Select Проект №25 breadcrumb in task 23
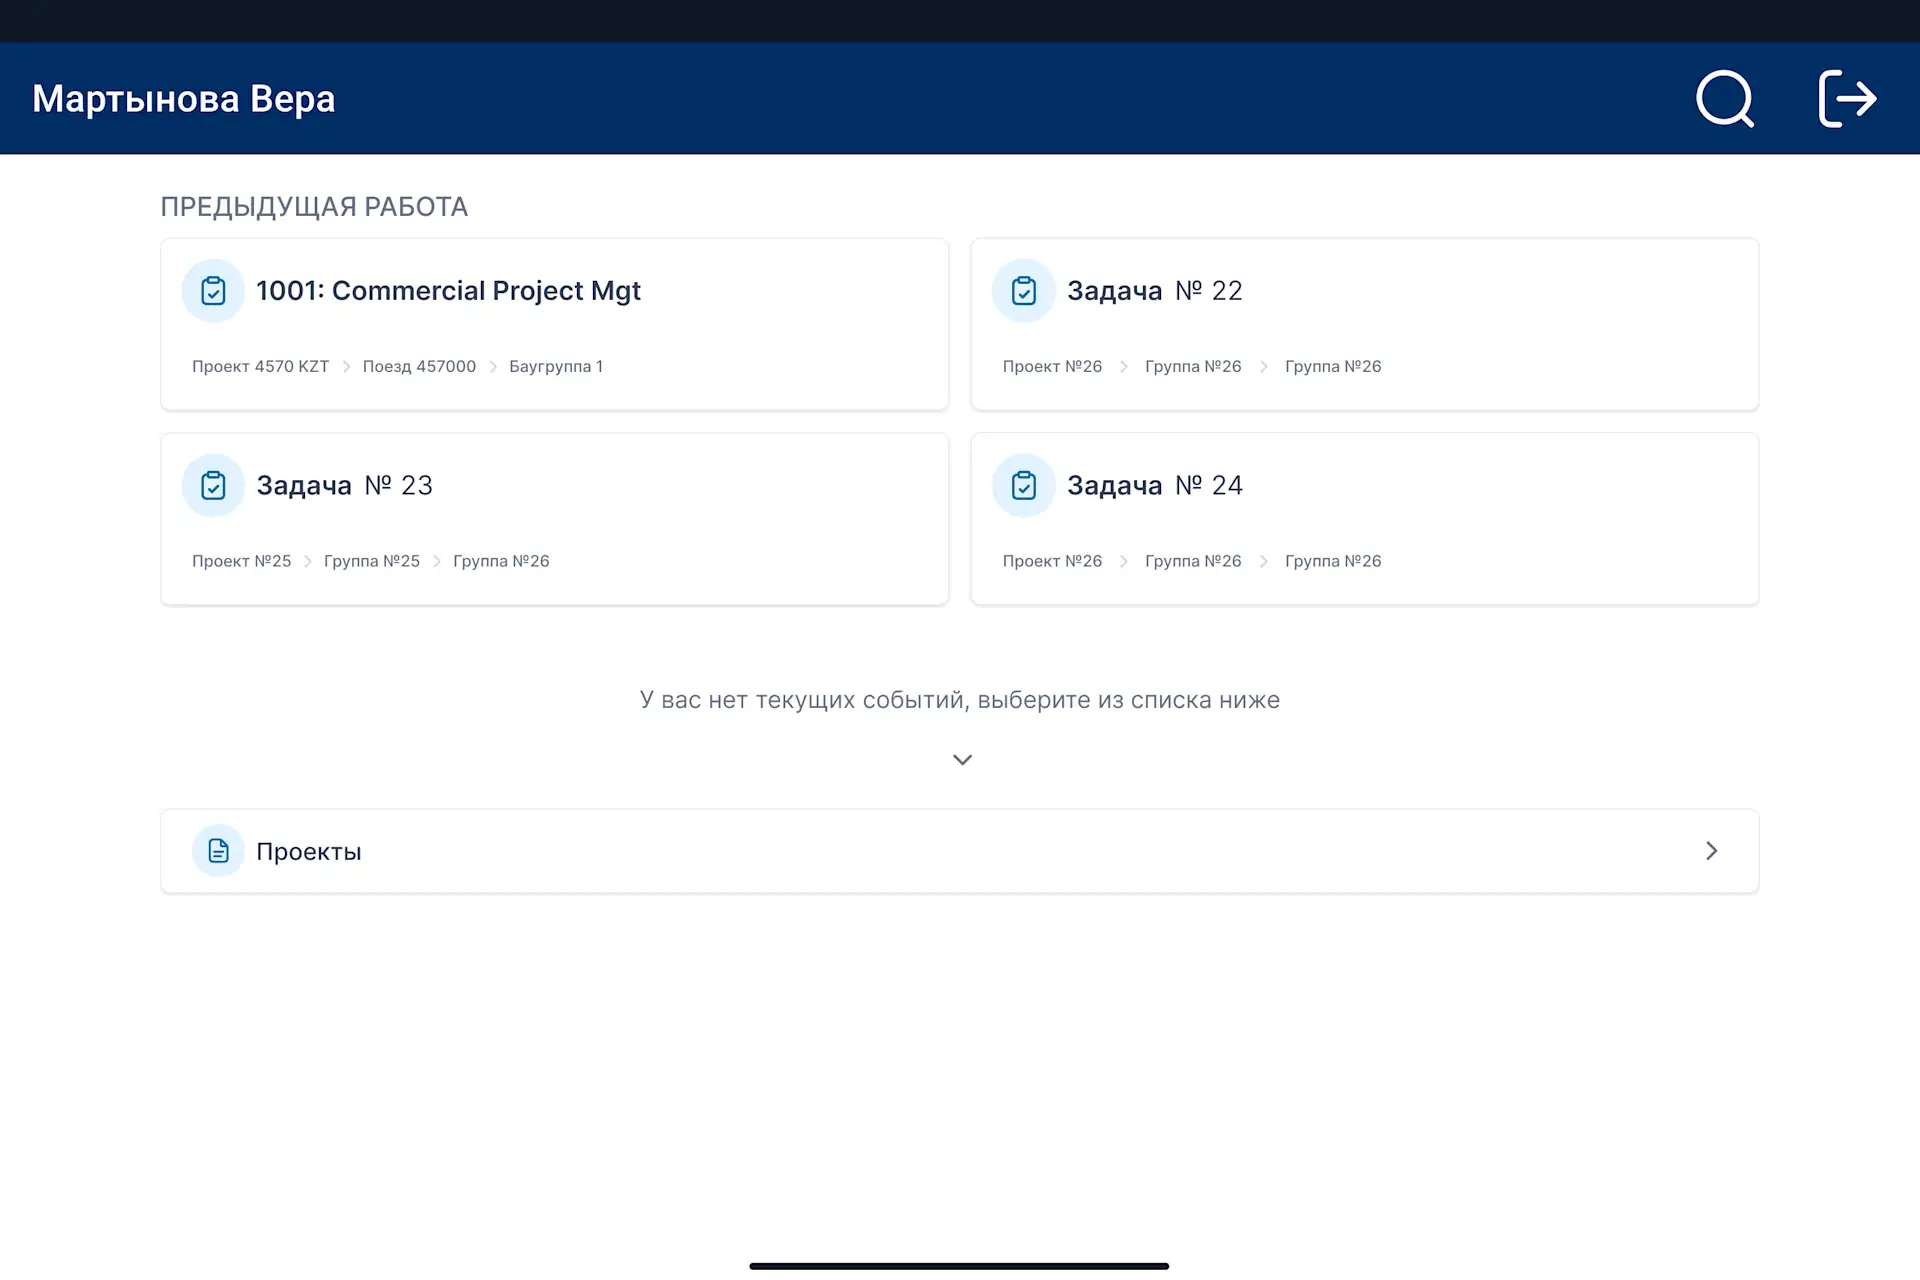1920x1280 pixels. pos(241,562)
